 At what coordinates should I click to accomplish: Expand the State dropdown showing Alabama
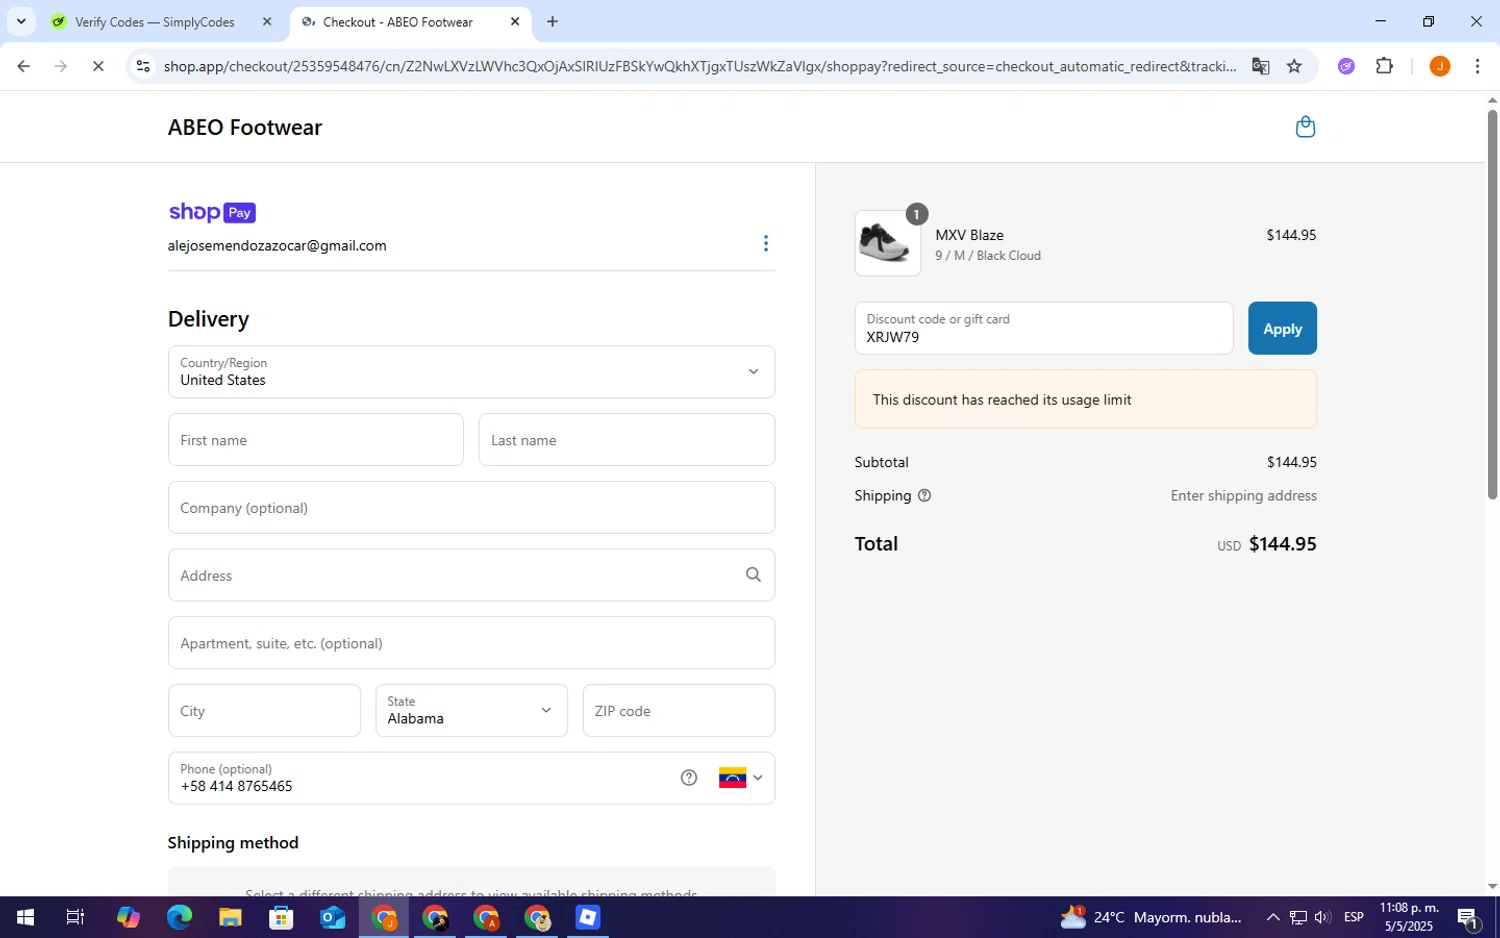coord(471,711)
